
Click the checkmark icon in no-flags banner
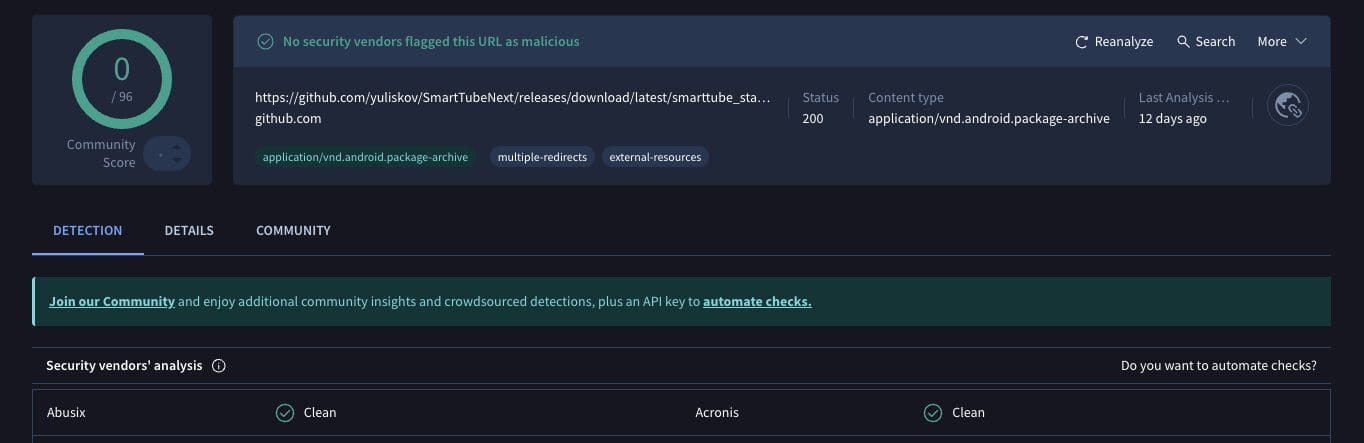[x=265, y=42]
